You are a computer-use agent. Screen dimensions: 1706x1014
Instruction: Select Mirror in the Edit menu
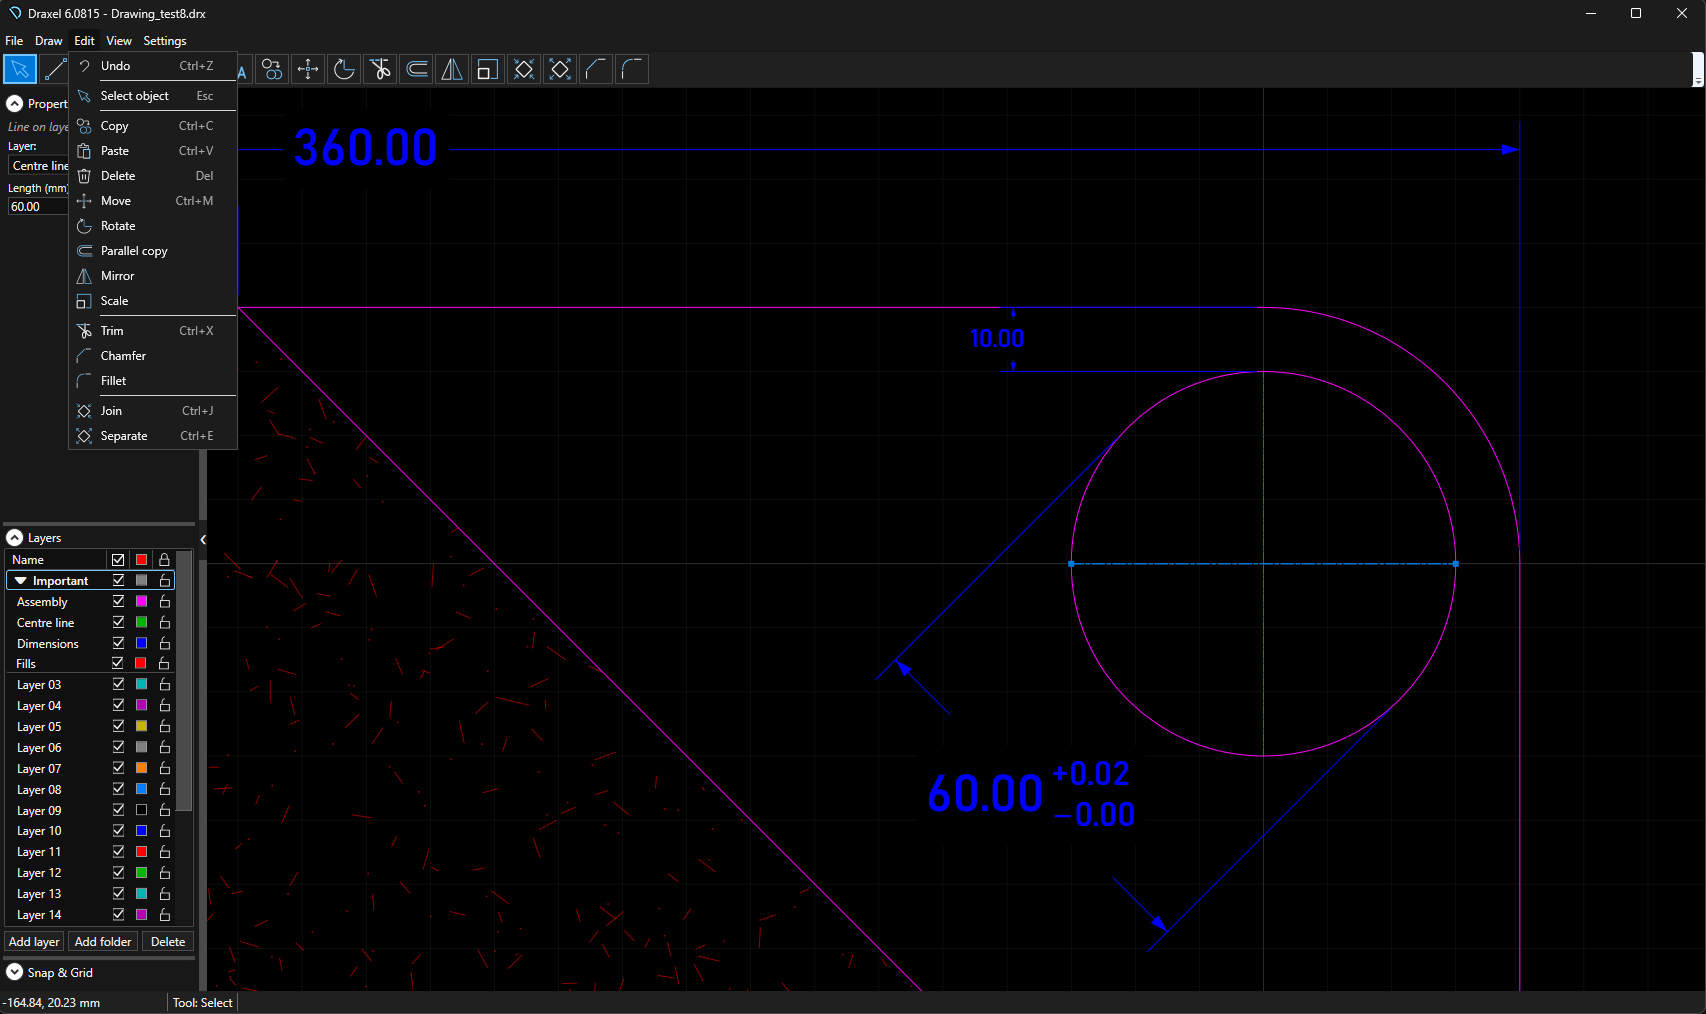click(x=153, y=276)
